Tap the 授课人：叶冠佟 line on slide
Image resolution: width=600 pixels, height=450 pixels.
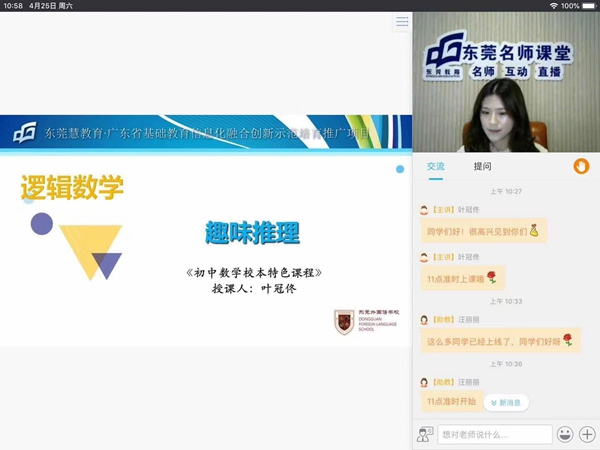click(254, 288)
